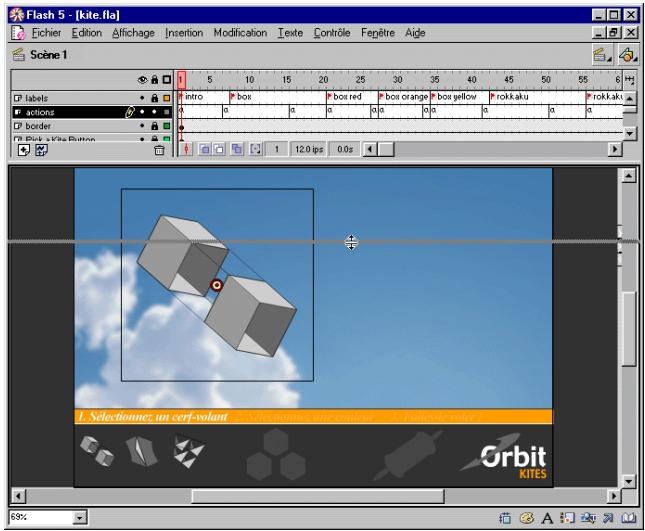Open the Affichage menu
The height and width of the screenshot is (531, 645).
[x=133, y=33]
